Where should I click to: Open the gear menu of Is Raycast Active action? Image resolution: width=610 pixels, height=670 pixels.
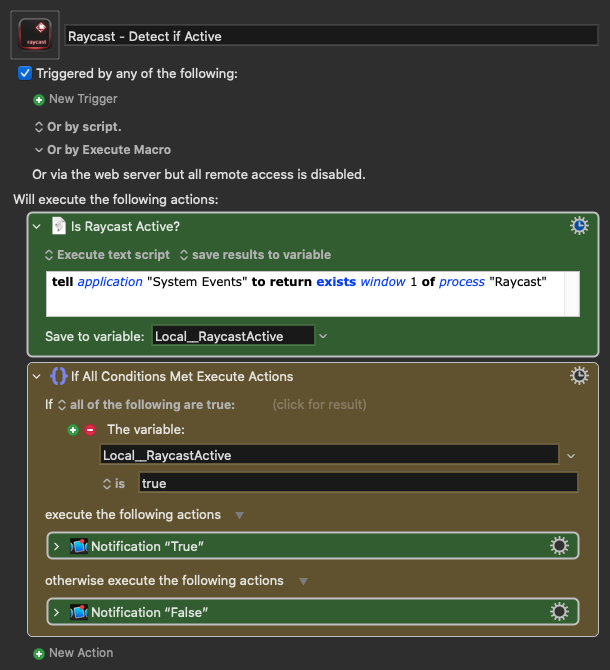coord(579,226)
